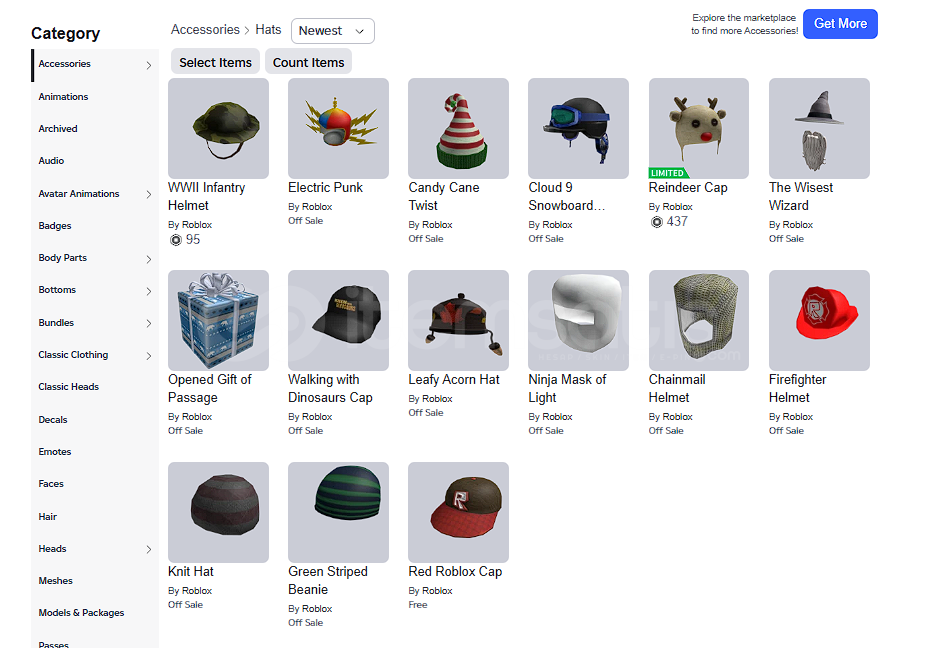Open the Opened Gift of Passage thumbnail
The width and height of the screenshot is (937, 648).
click(x=218, y=320)
